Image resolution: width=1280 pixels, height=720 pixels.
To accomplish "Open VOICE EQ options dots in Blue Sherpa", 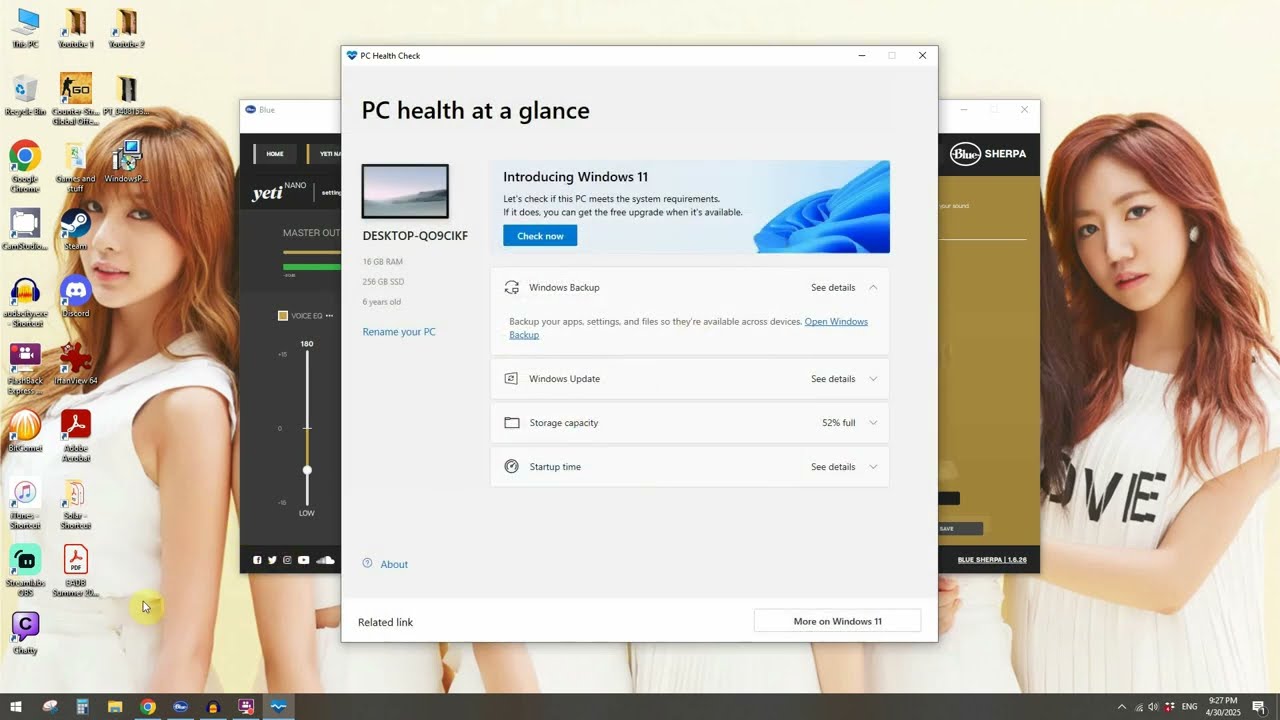I will (329, 316).
